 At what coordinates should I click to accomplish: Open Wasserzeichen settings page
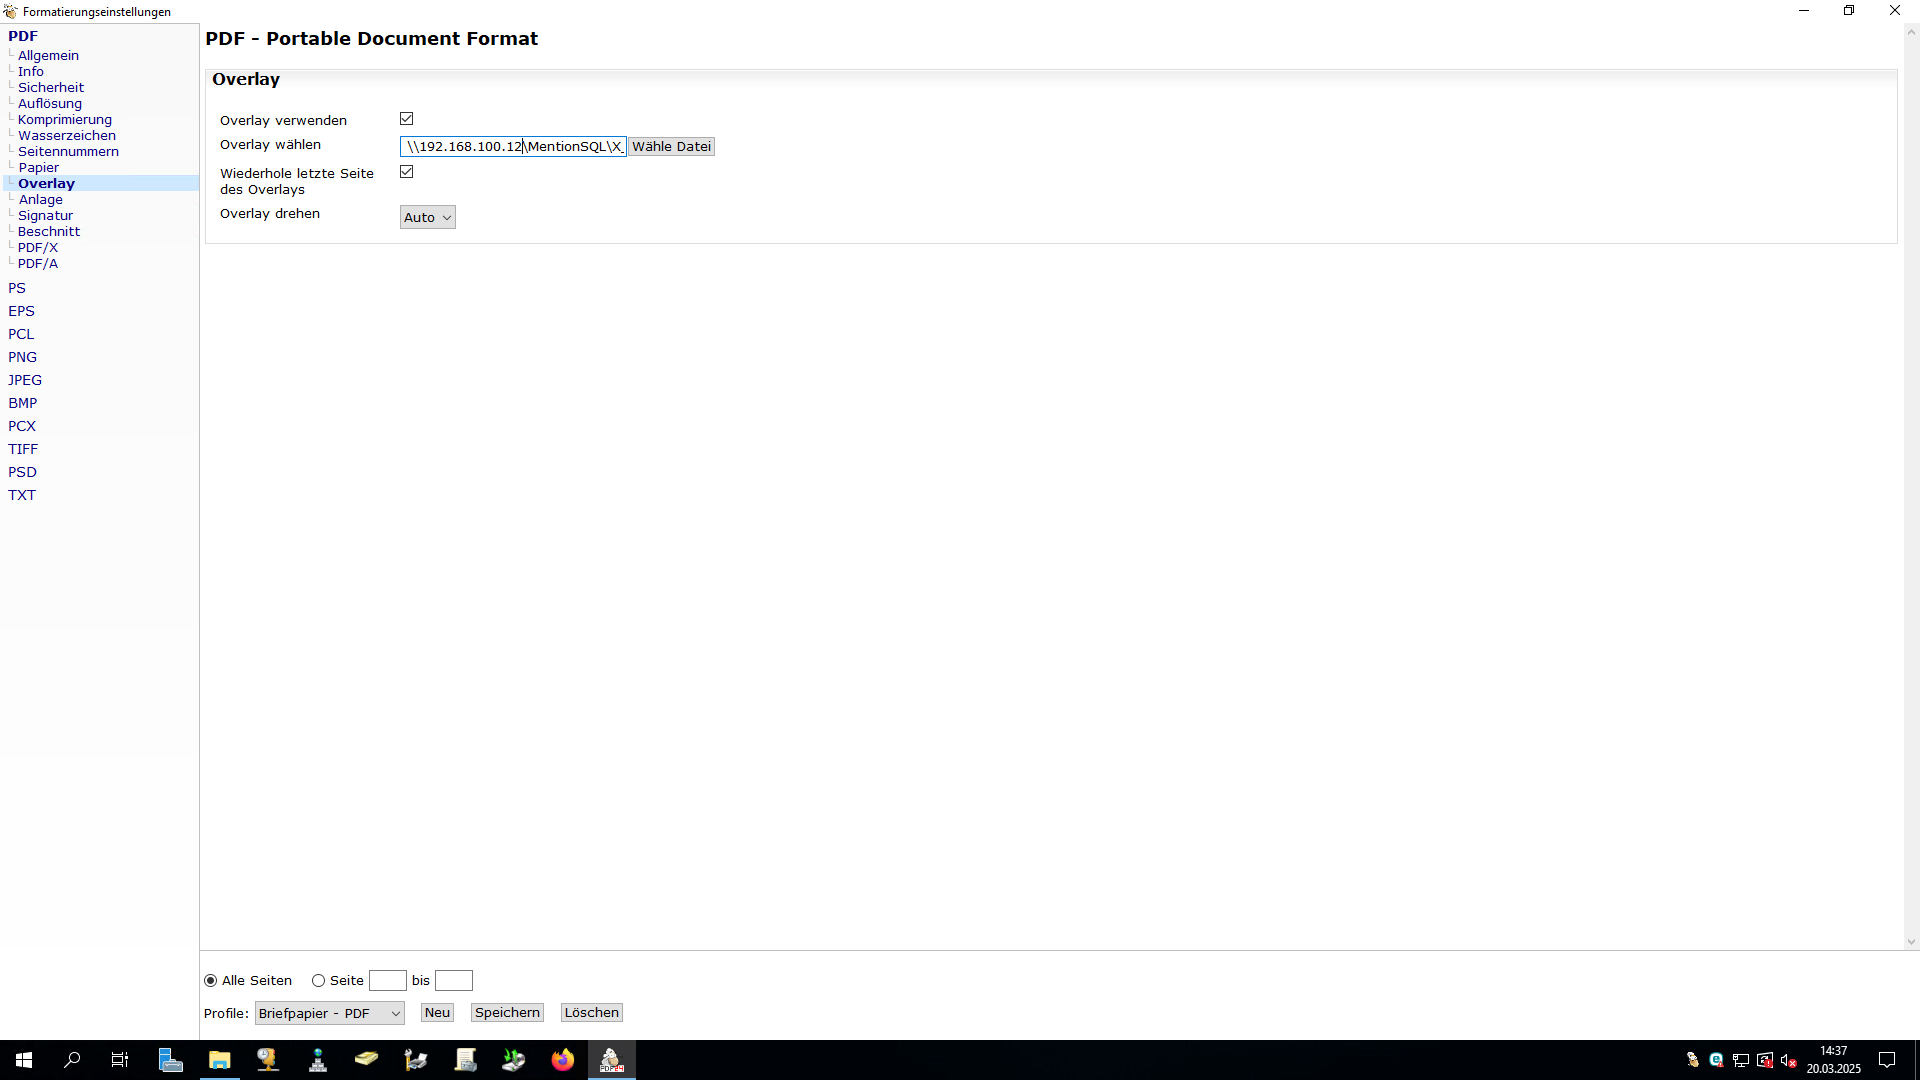[67, 136]
